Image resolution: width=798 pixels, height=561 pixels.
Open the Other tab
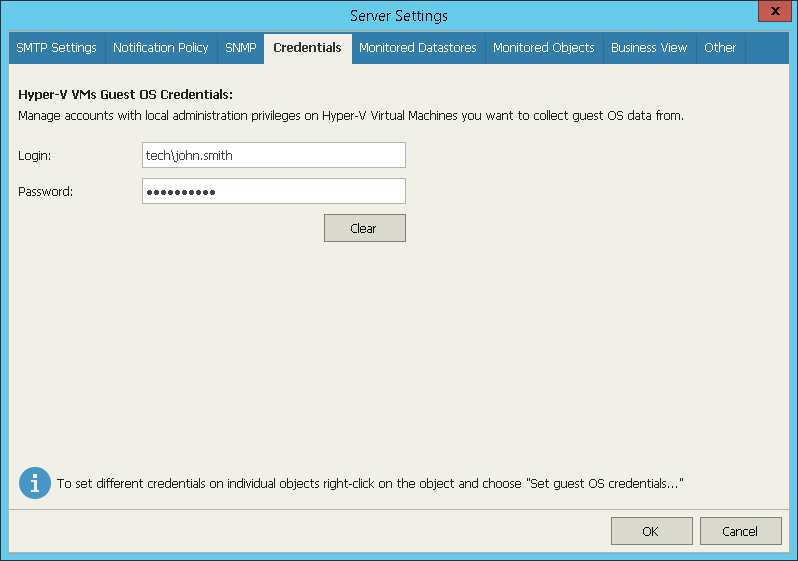tap(720, 48)
